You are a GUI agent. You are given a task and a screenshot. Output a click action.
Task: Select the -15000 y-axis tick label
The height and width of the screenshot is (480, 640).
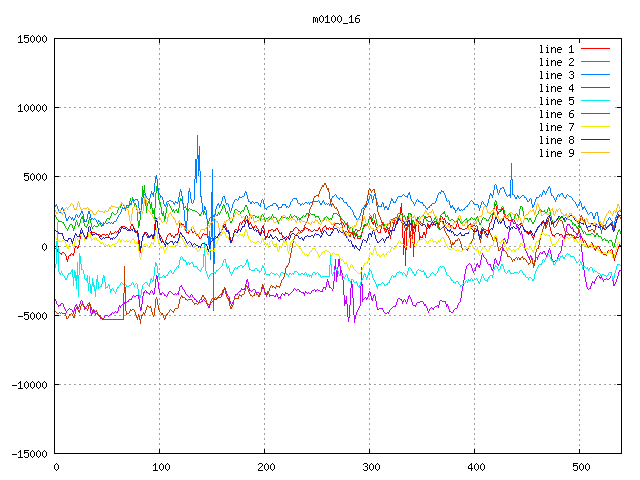tap(29, 453)
